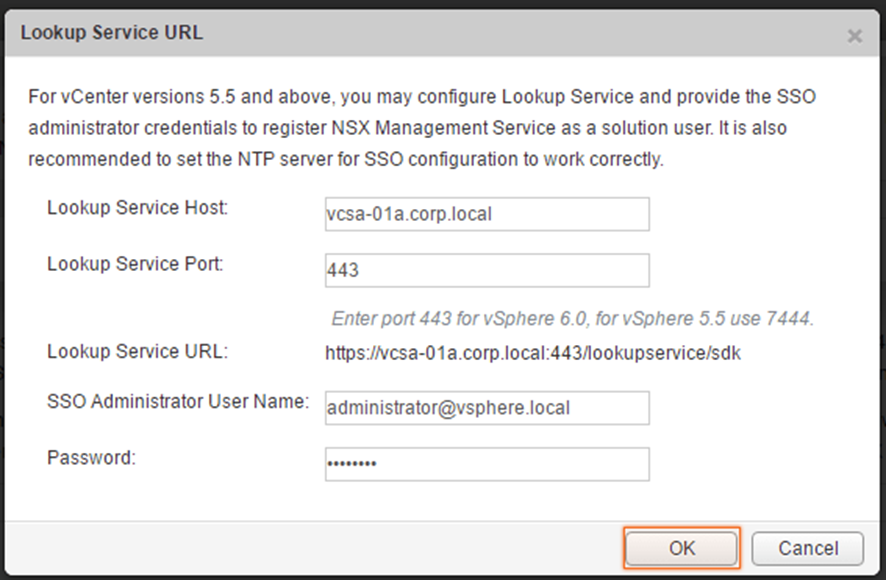This screenshot has height=580, width=886.
Task: Click the 'Lookup Service Port:' label
Action: pos(135,264)
